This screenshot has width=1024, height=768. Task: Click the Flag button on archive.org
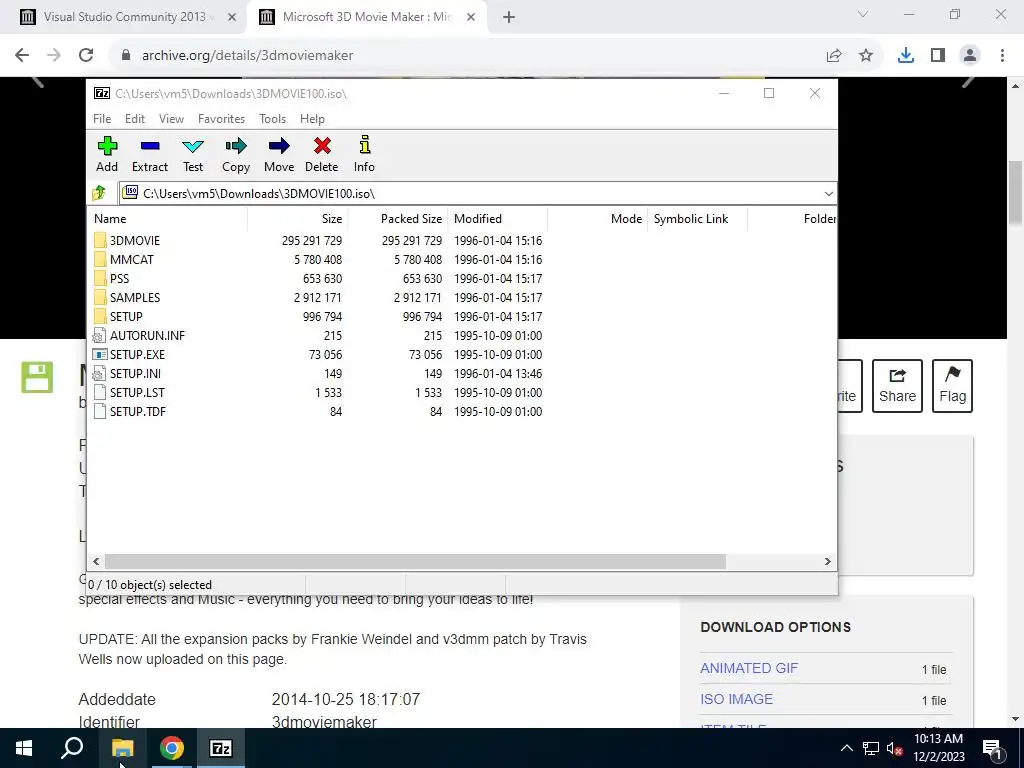pyautogui.click(x=952, y=385)
